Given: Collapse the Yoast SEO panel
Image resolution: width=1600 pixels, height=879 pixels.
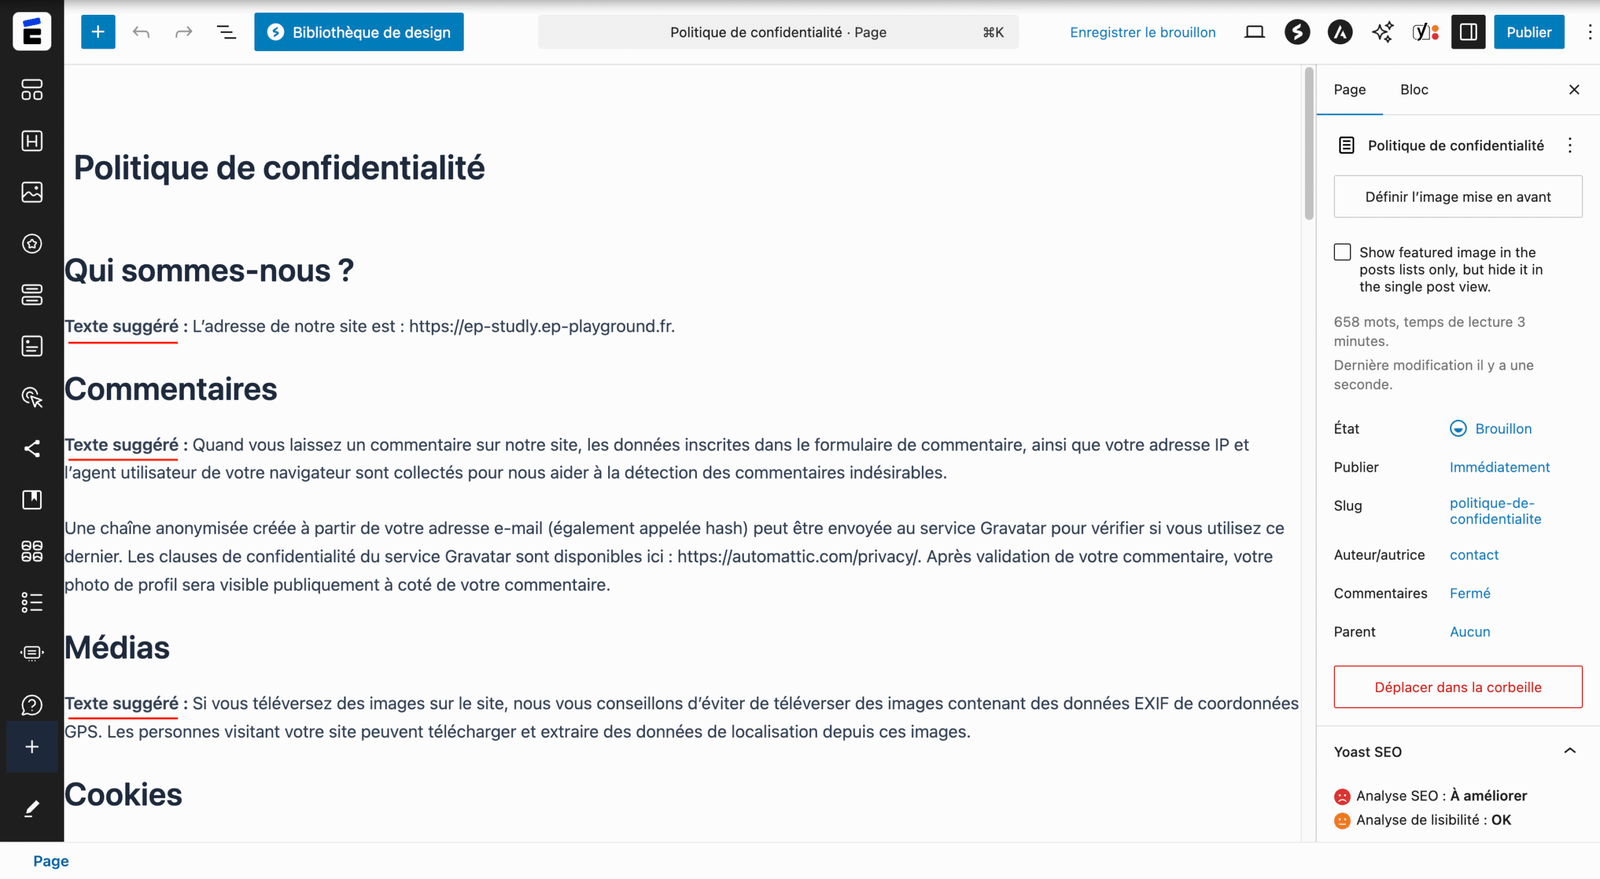Looking at the screenshot, I should (x=1569, y=751).
